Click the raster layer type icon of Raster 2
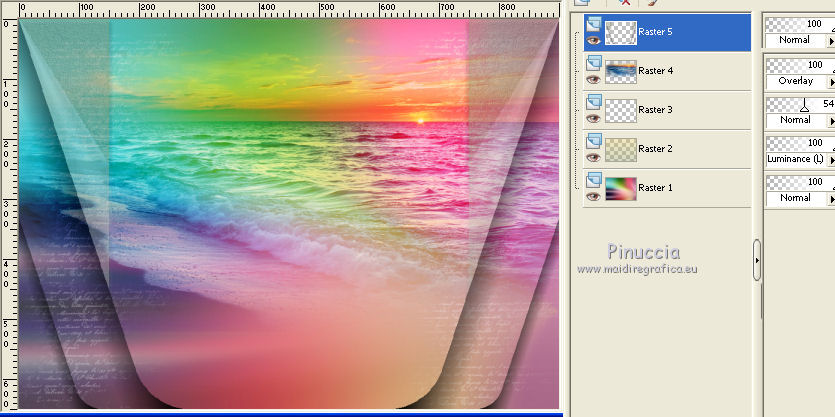This screenshot has height=417, width=835. 594,140
